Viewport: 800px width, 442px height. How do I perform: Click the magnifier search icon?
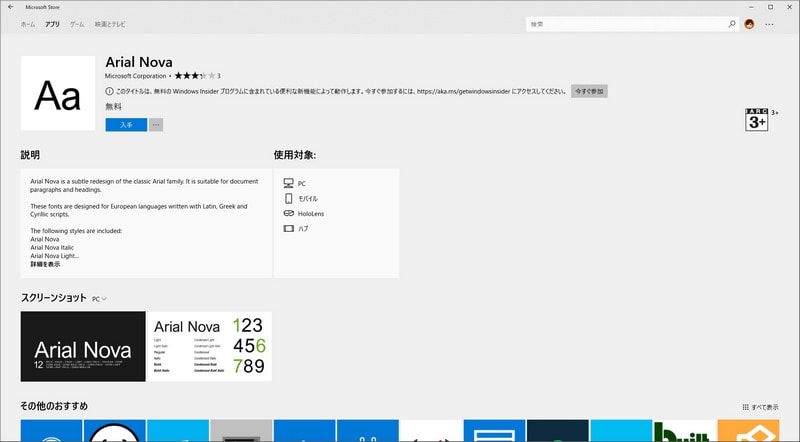(732, 24)
